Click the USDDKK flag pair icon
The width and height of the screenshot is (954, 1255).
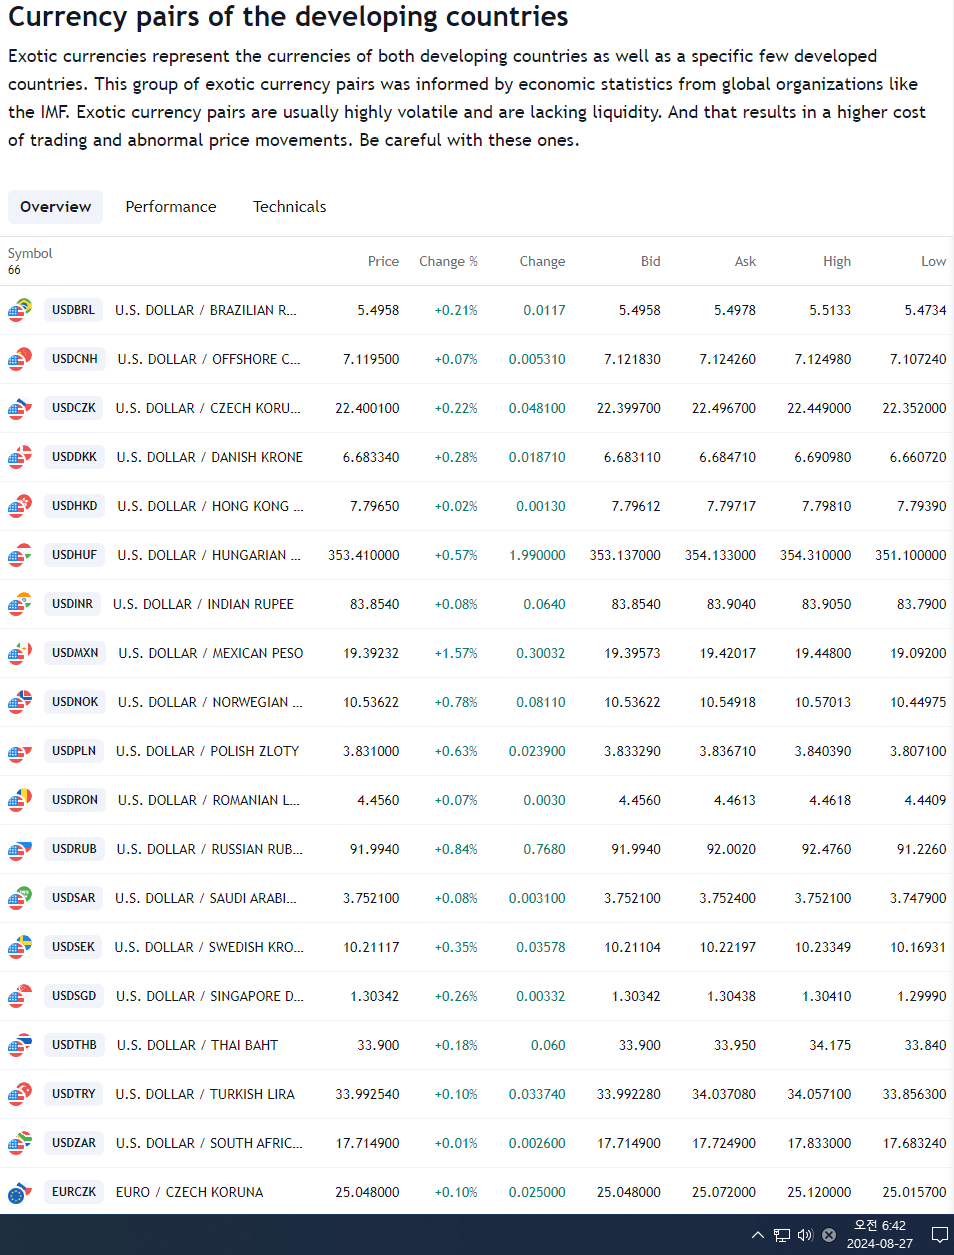tap(20, 457)
